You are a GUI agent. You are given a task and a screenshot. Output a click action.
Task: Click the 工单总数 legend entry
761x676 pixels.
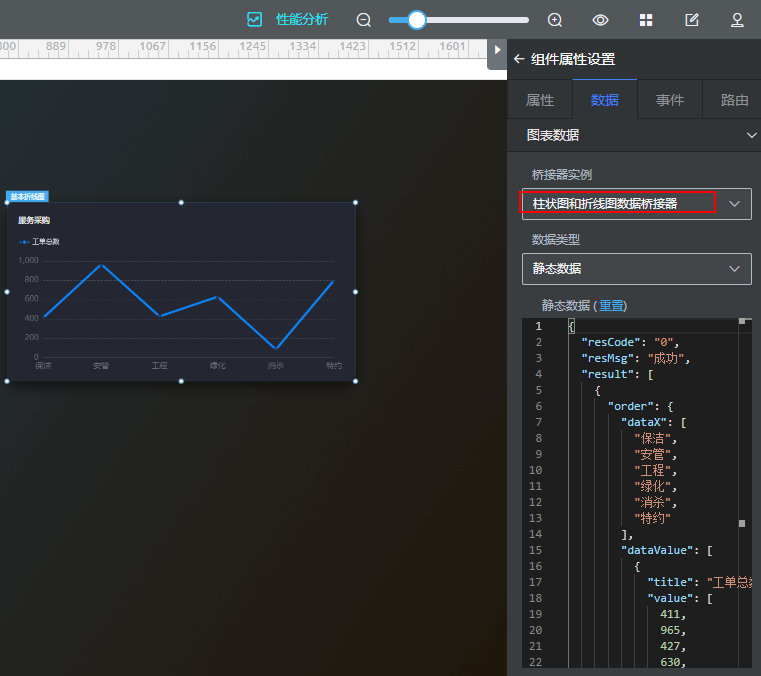point(39,242)
